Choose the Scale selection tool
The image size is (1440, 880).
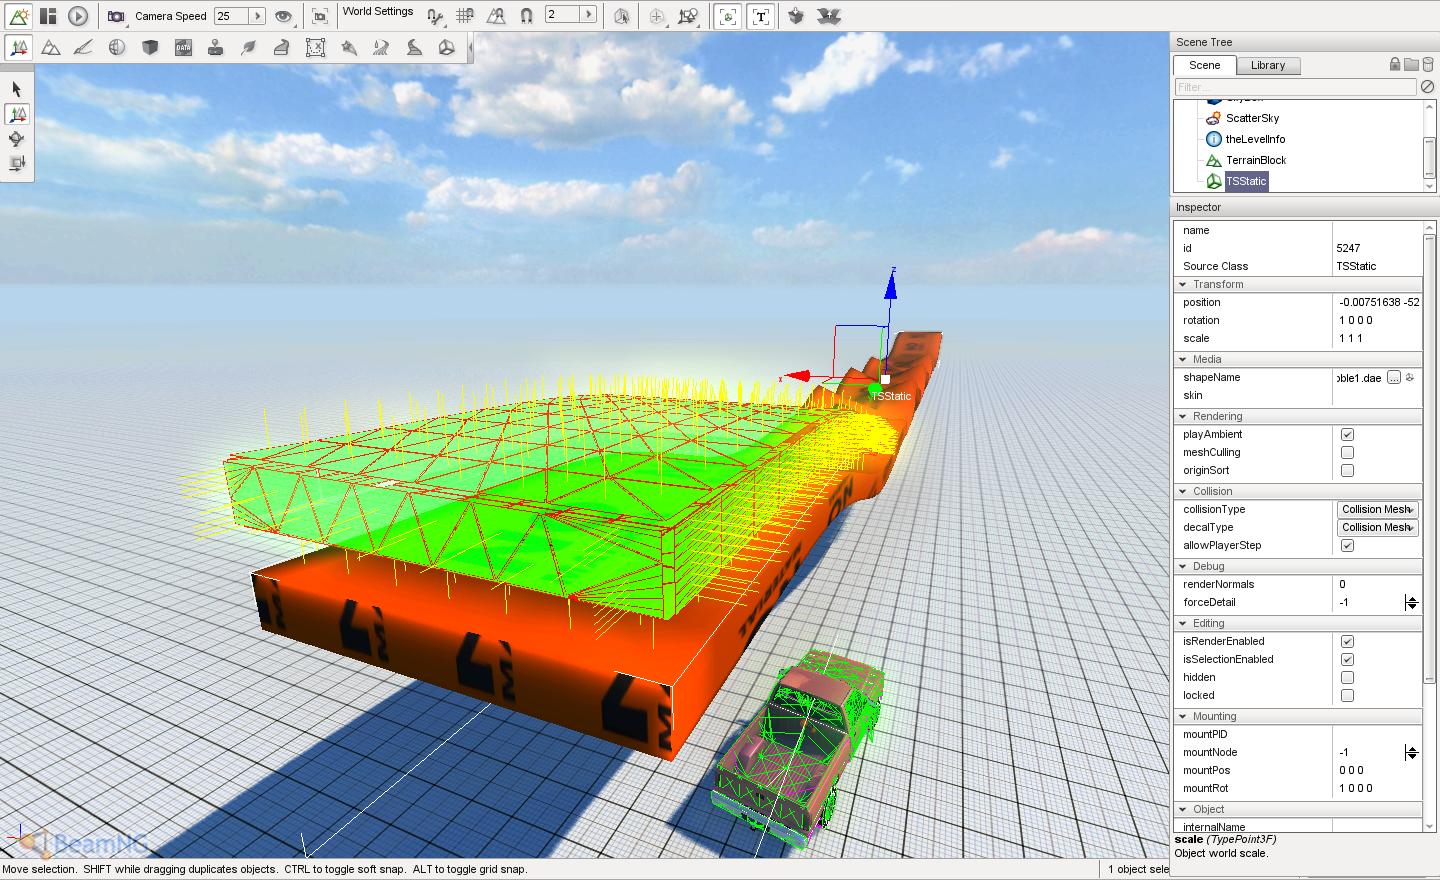coord(17,163)
